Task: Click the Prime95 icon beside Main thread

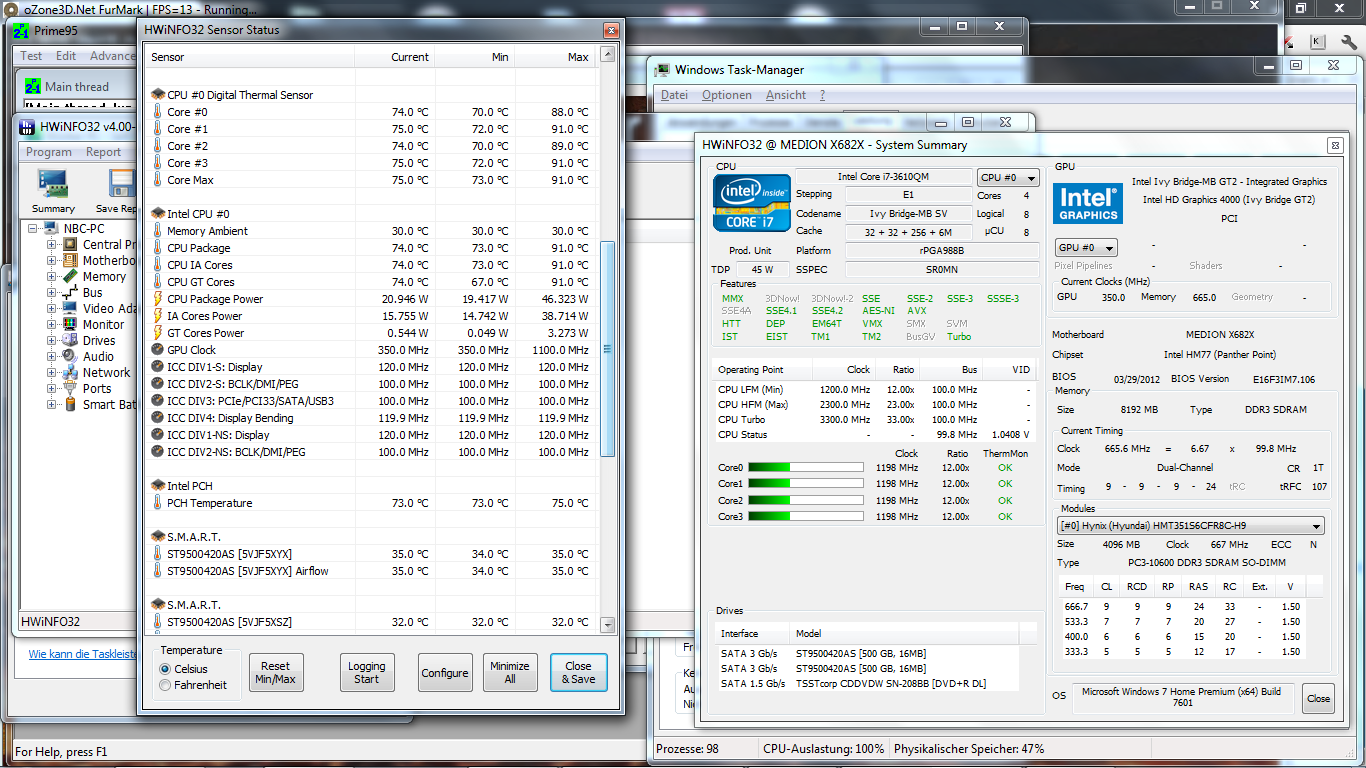Action: coord(33,86)
